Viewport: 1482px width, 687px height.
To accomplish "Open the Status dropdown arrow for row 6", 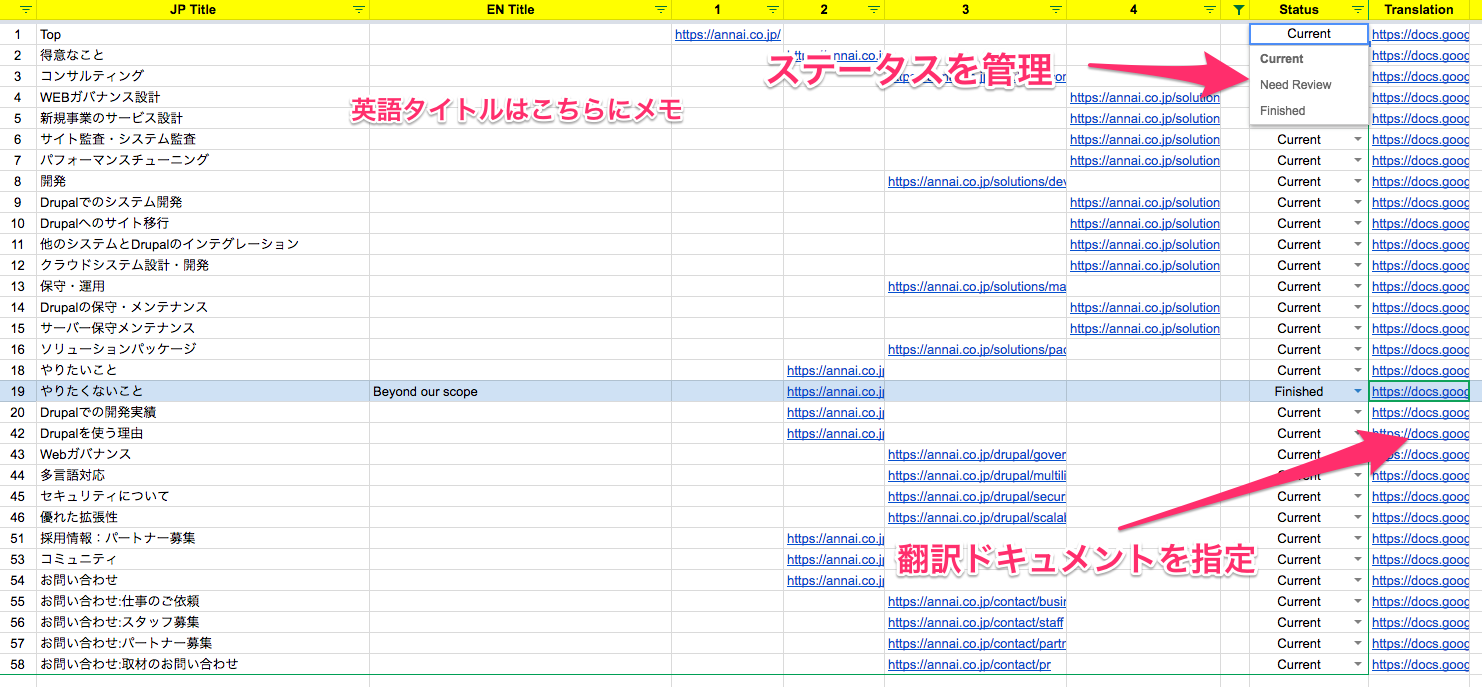I will [1357, 140].
